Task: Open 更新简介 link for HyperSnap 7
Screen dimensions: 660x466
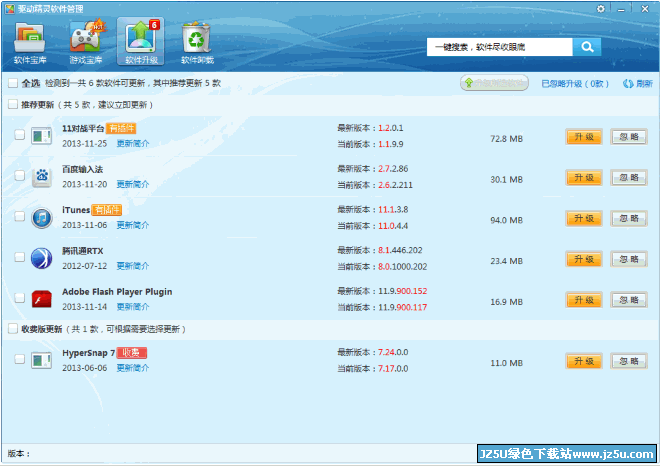Action: [x=133, y=368]
